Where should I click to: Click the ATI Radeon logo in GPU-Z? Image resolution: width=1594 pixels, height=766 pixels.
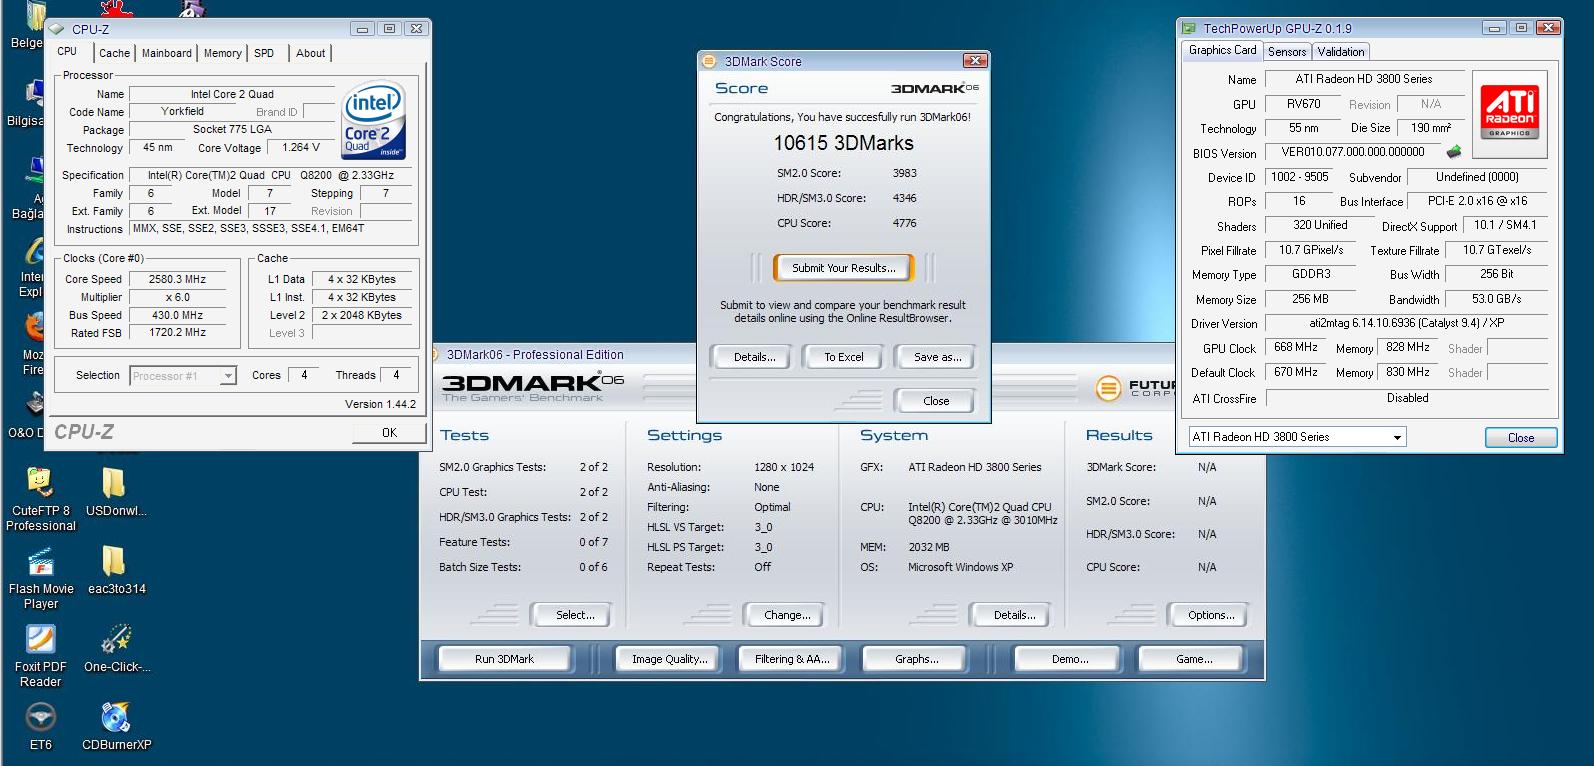click(1509, 112)
